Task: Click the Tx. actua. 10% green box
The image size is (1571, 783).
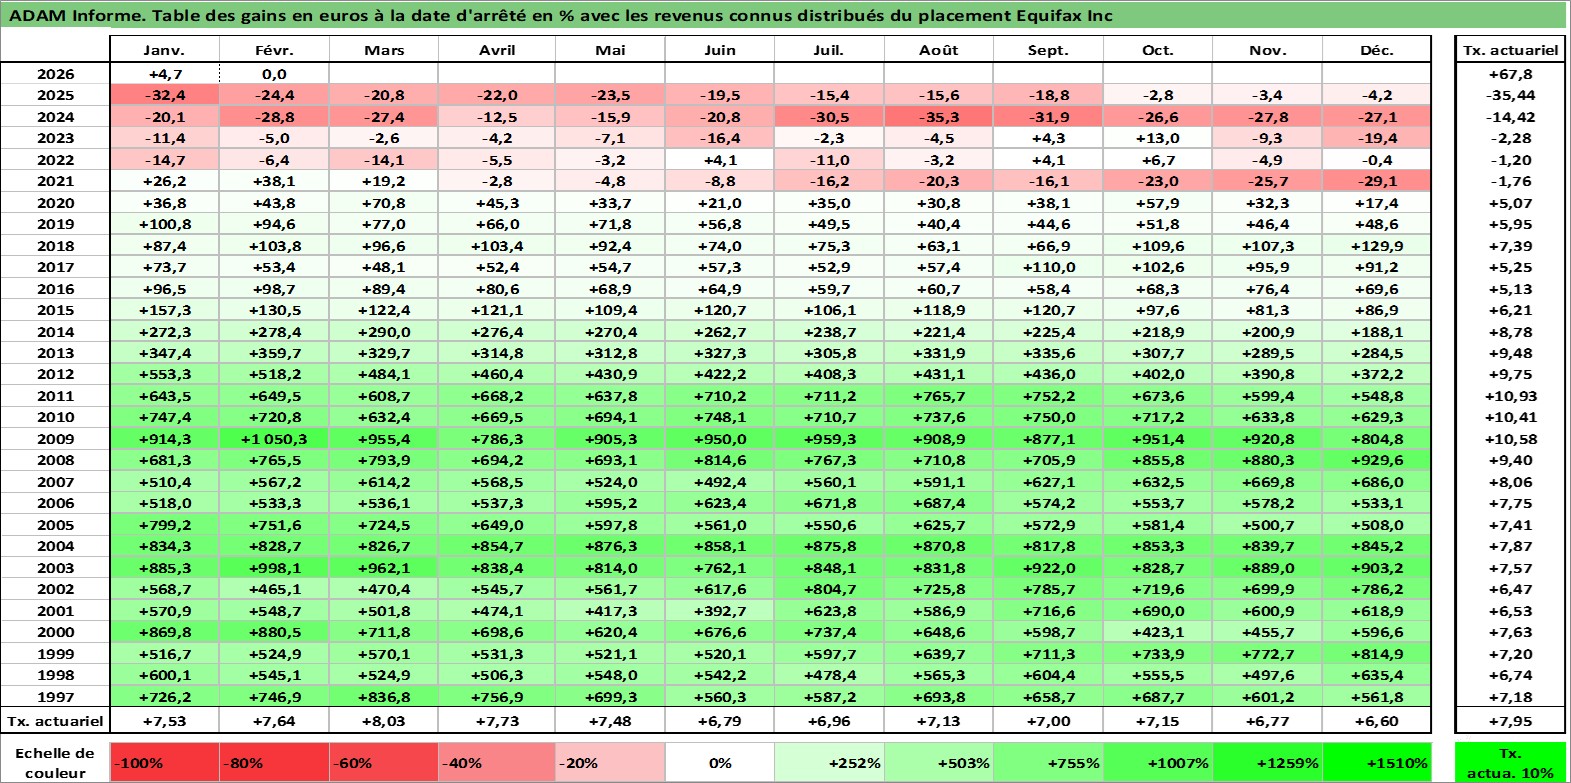Action: [x=1510, y=763]
